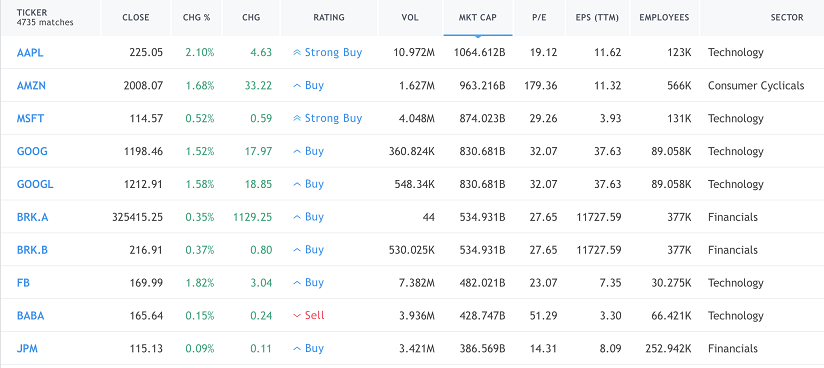Screen dimensions: 824x368
Task: Sort by the EMPLOYEES column header
Action: (664, 17)
